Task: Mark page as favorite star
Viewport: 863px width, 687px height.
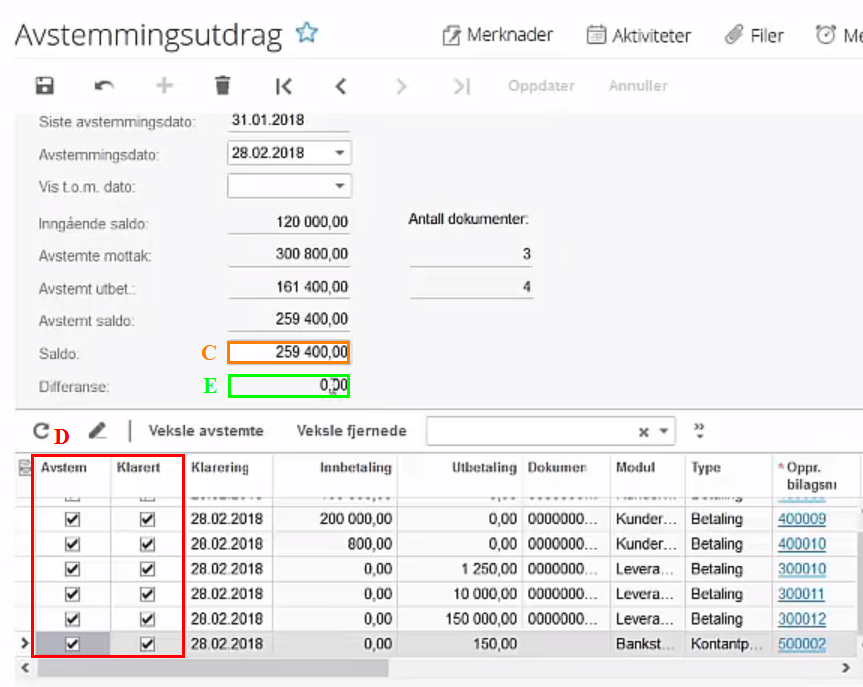Action: point(307,33)
